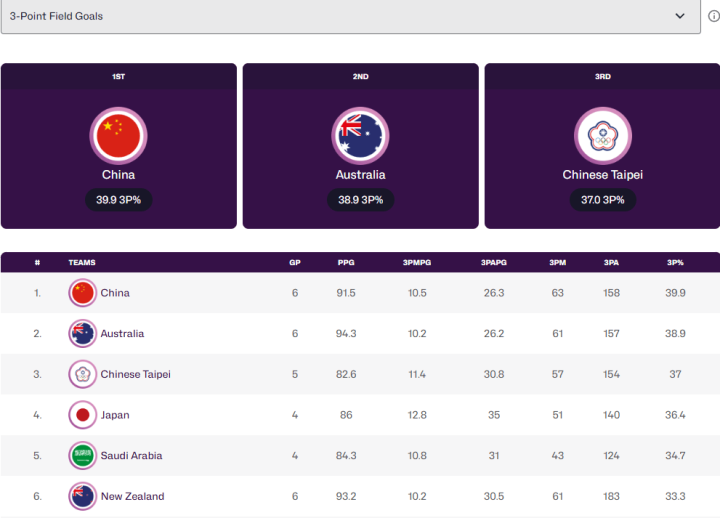Click China flag icon in table row
Viewport: 720px width, 518px height.
[x=83, y=293]
